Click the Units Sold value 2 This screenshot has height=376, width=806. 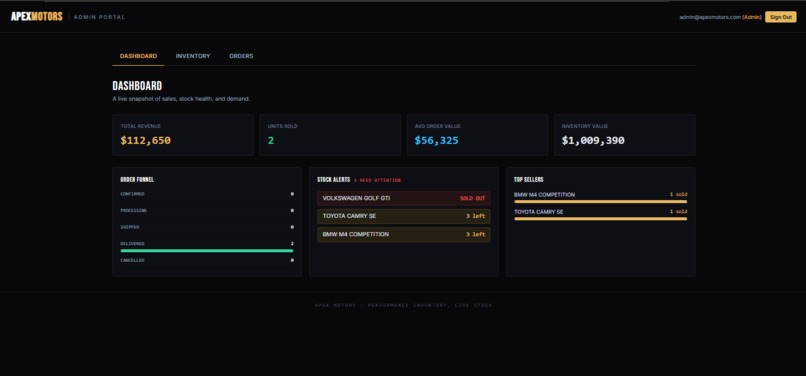(x=271, y=140)
